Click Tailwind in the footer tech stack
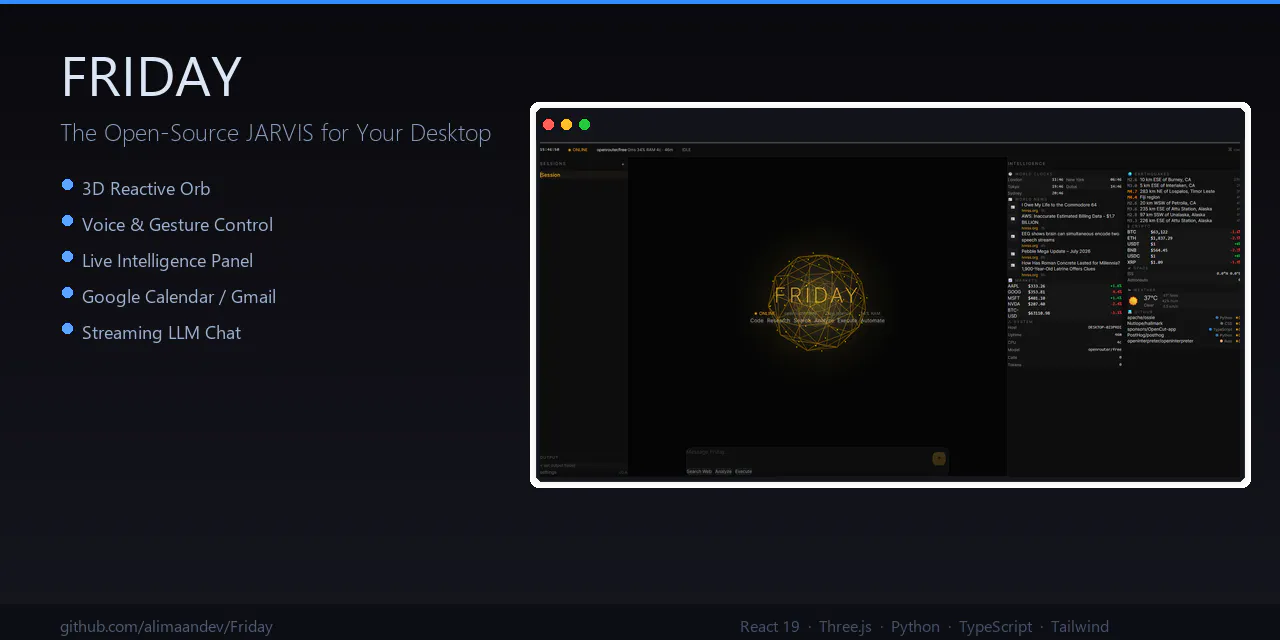Image resolution: width=1280 pixels, height=640 pixels. (1080, 627)
